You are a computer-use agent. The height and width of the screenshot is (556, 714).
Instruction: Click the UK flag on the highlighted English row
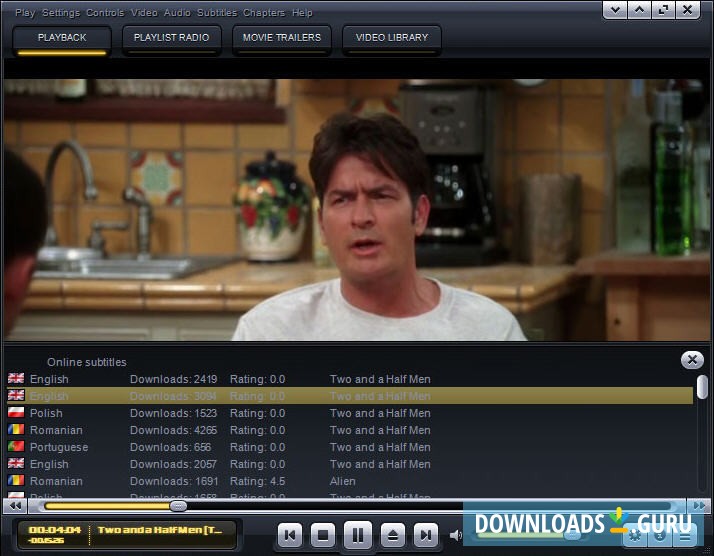tap(16, 395)
